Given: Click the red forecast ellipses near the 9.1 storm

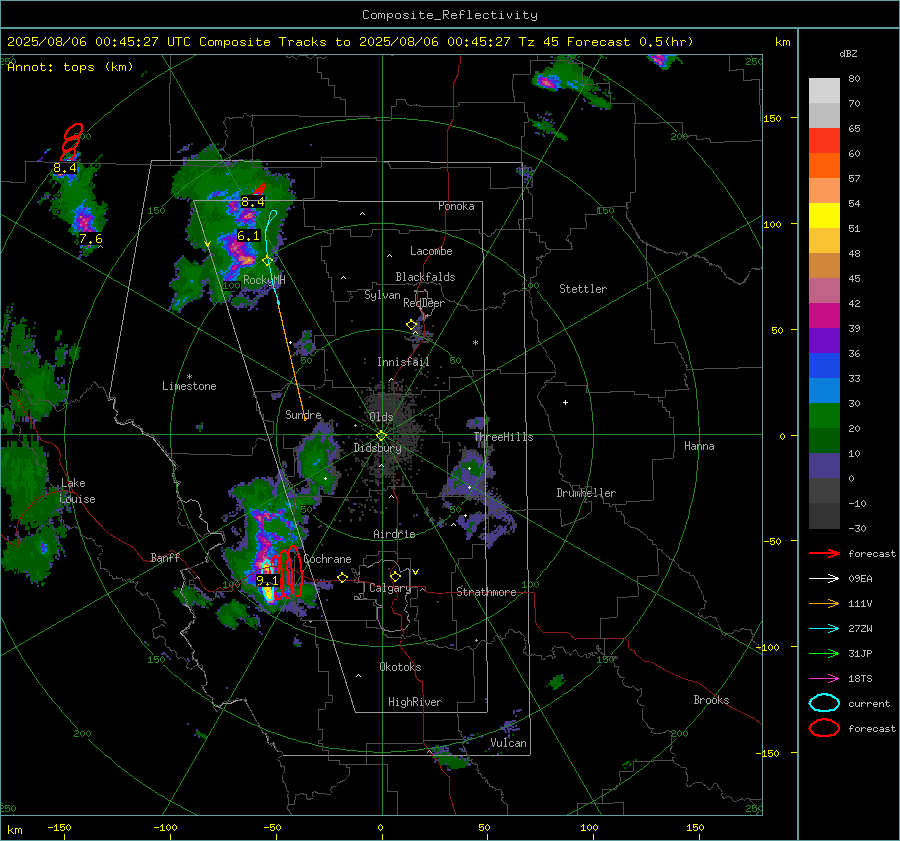Looking at the screenshot, I should point(287,573).
